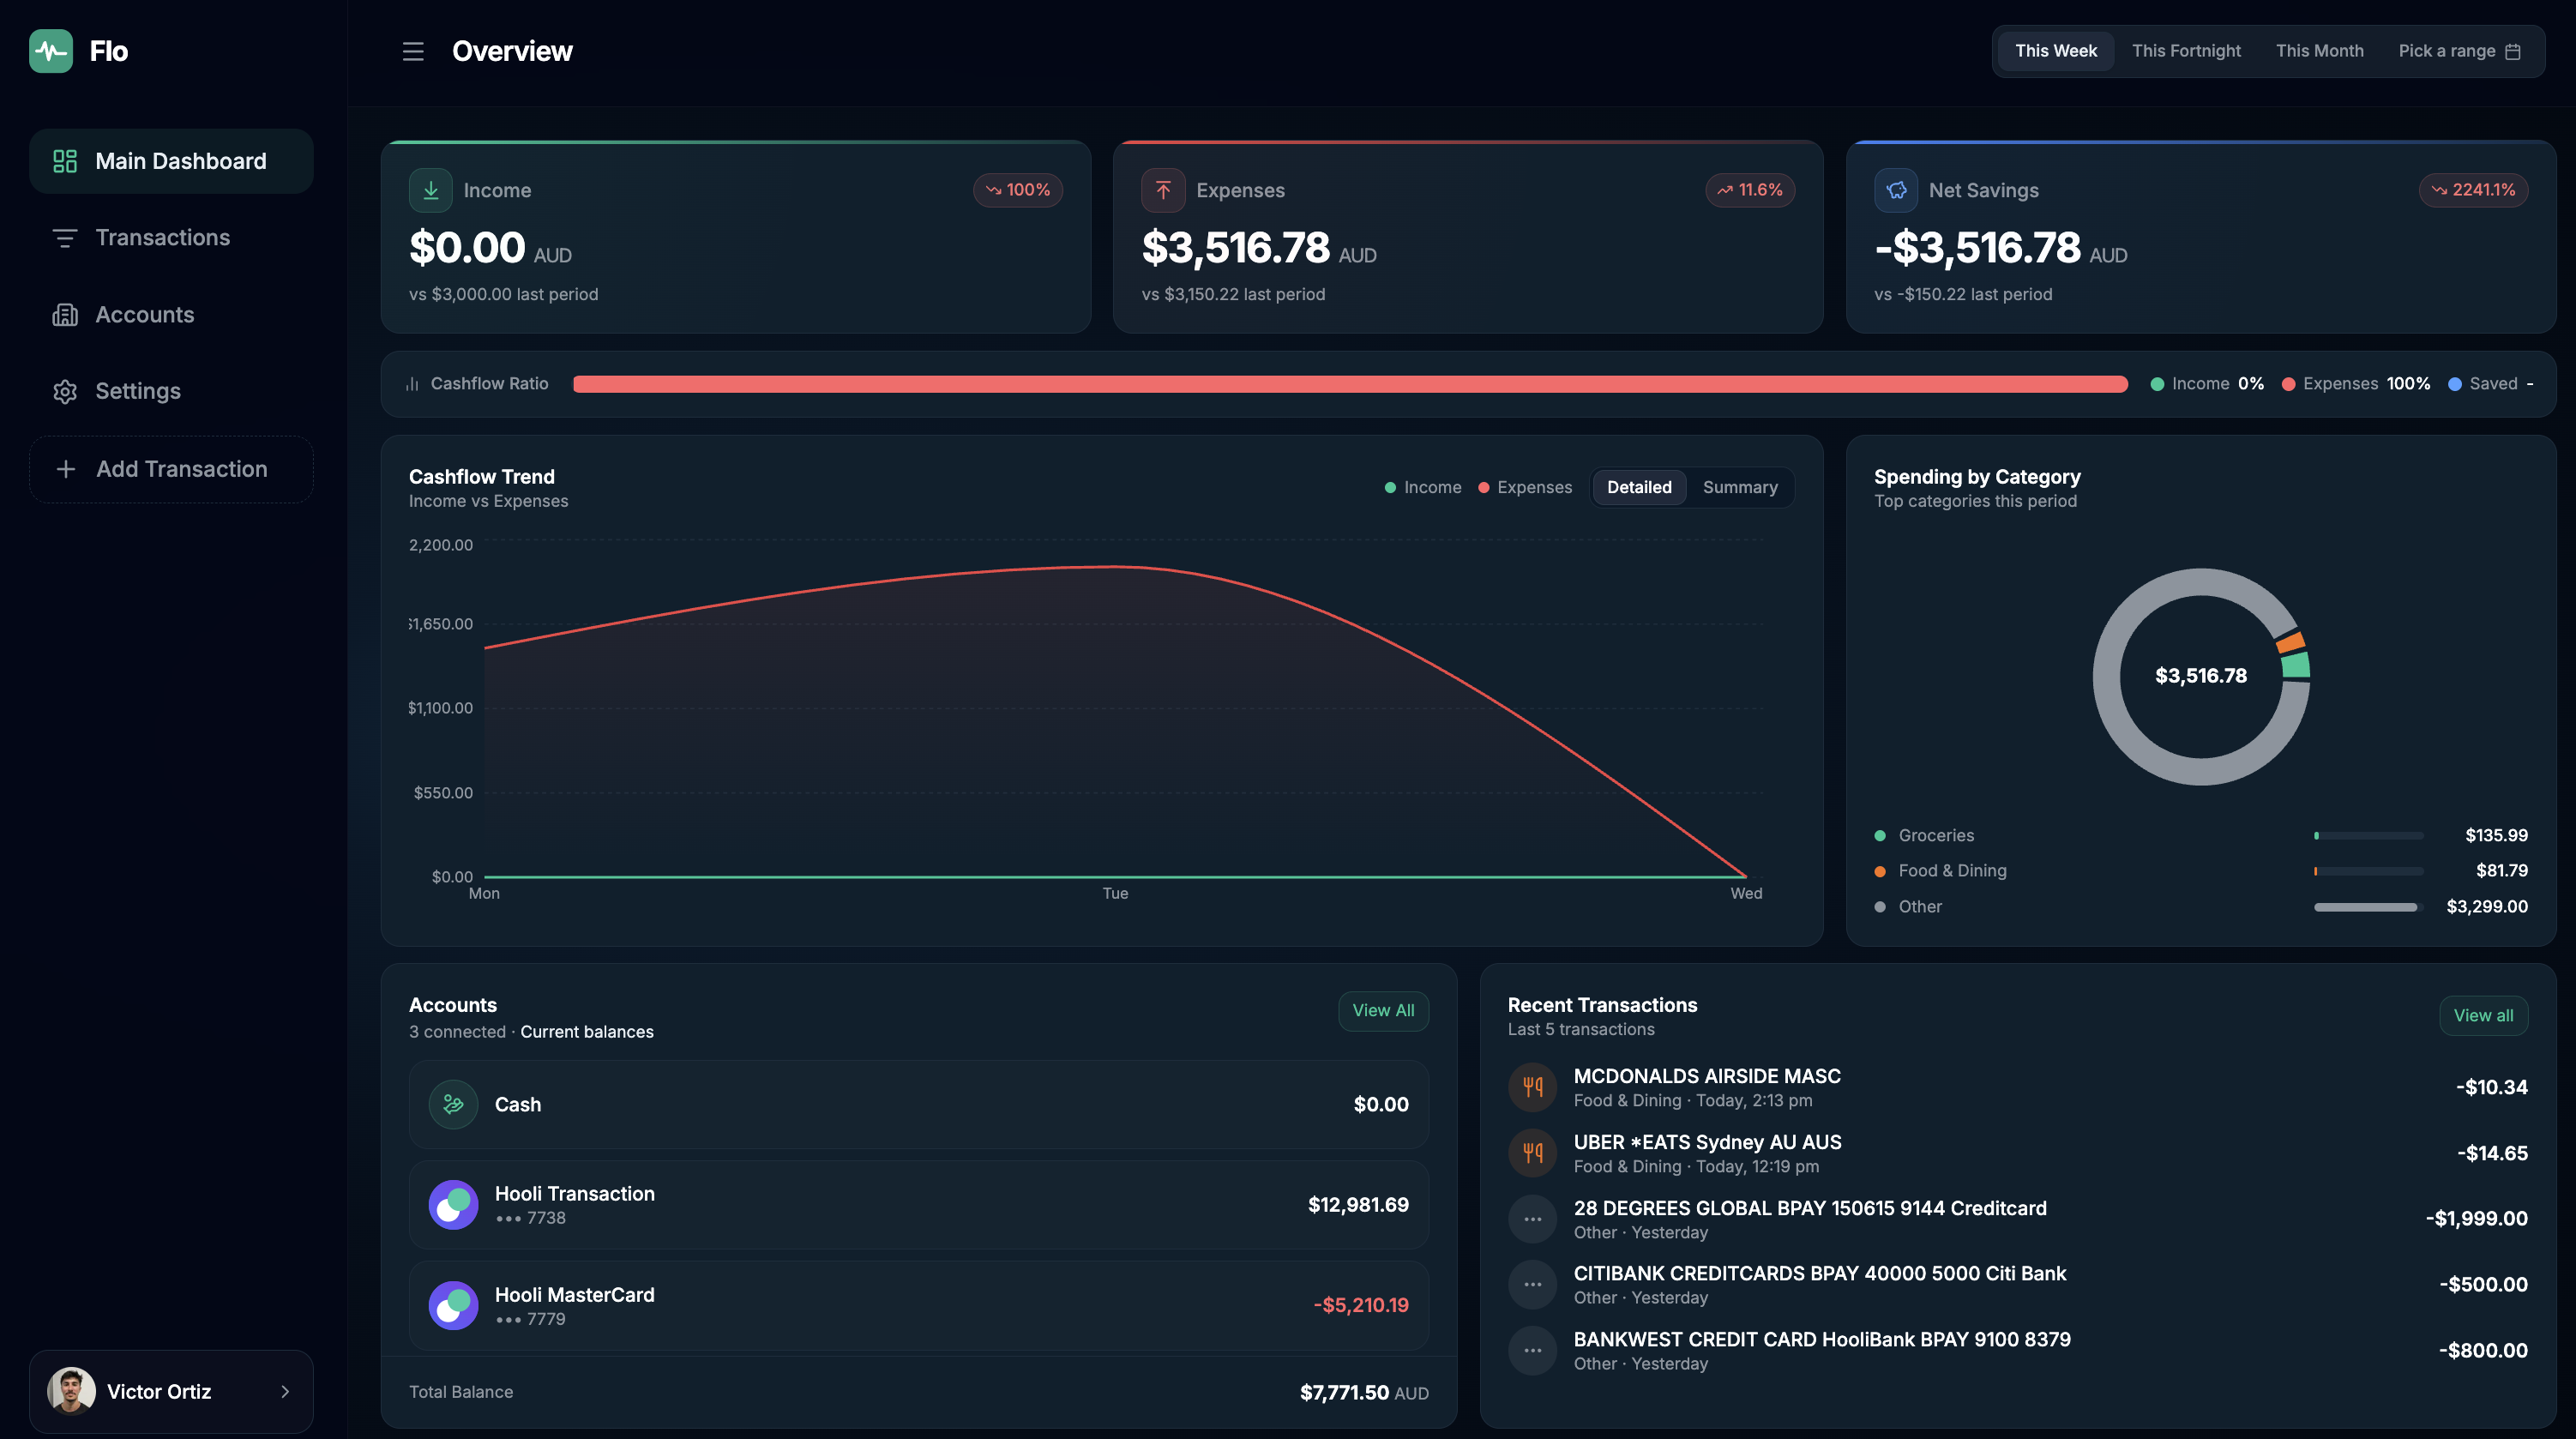Click the Cash account hand-coins icon
The image size is (2576, 1439).
pos(453,1104)
